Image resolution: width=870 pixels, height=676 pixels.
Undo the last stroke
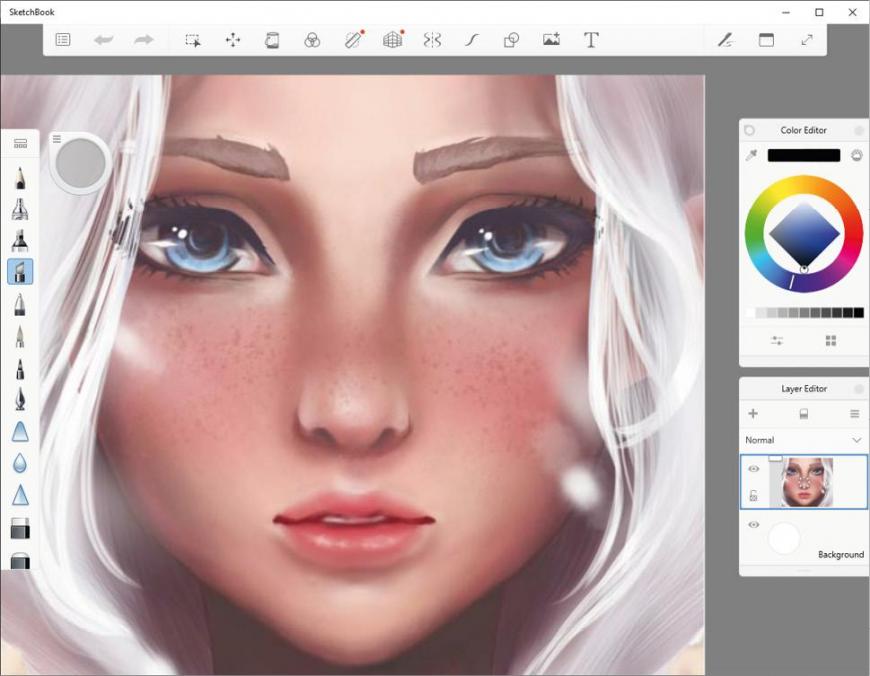coord(104,40)
